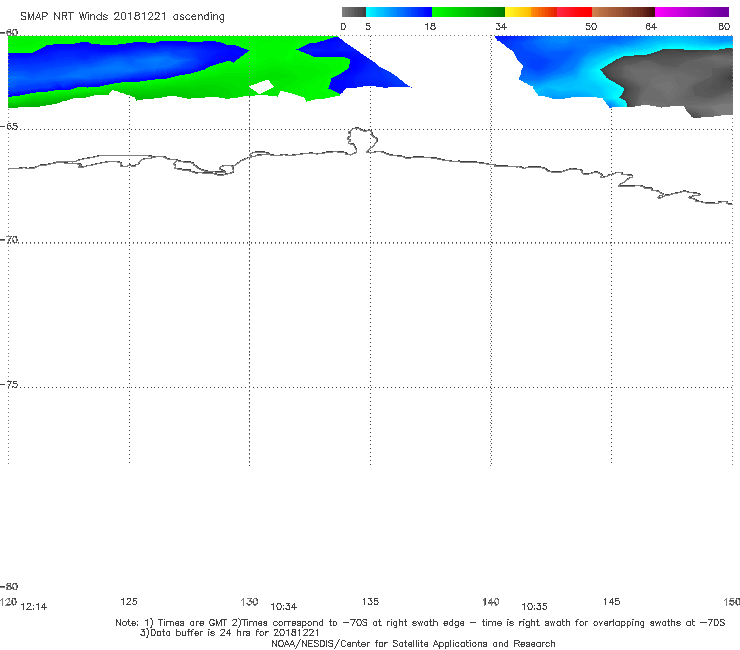This screenshot has width=740, height=650.
Task: Click the longitude label '125'
Action: [129, 601]
